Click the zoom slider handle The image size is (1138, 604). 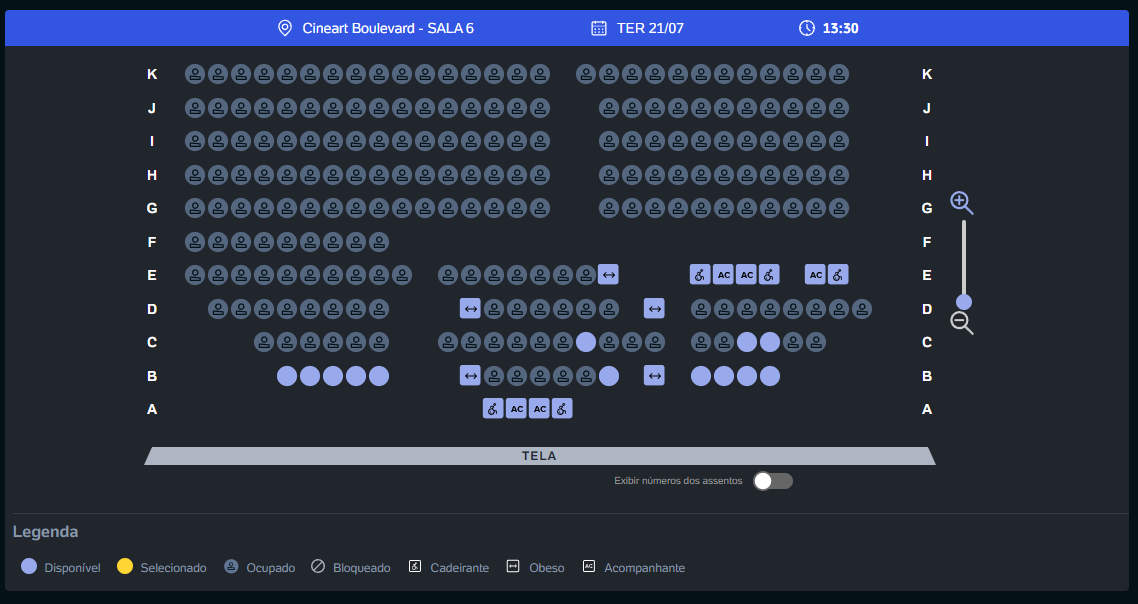(964, 302)
